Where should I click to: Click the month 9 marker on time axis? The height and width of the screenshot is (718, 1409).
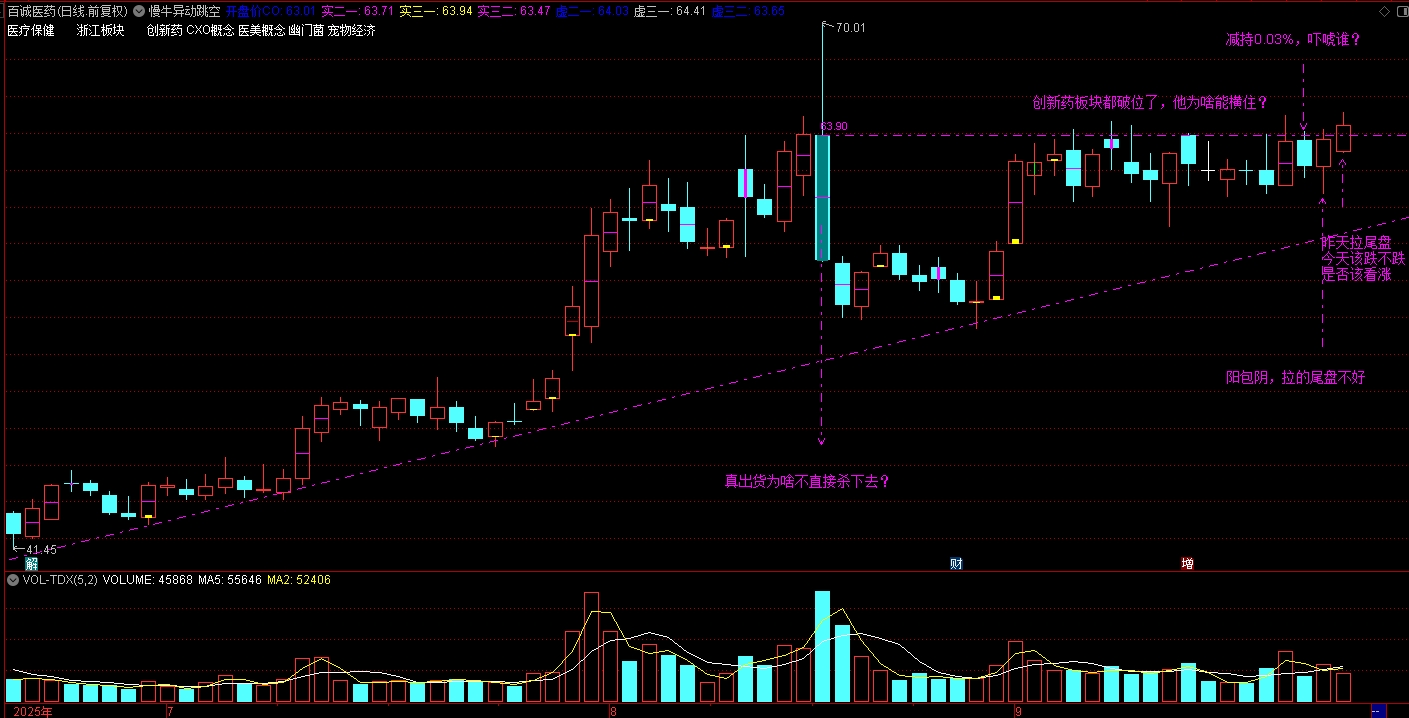tap(1019, 711)
